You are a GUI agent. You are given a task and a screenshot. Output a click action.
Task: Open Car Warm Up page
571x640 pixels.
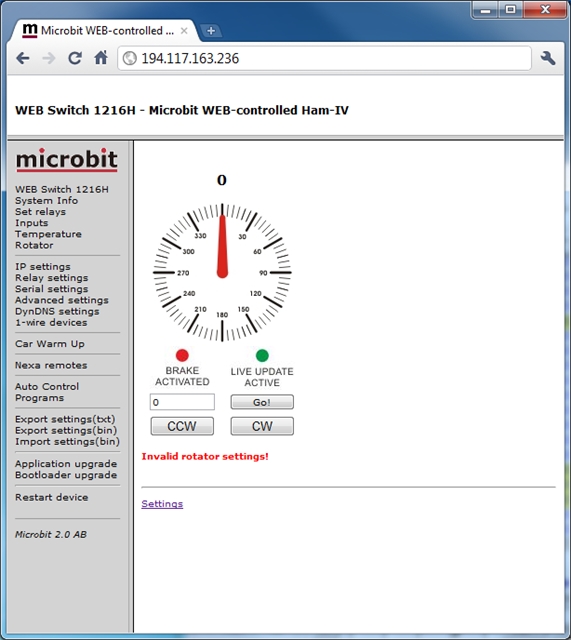coord(50,344)
